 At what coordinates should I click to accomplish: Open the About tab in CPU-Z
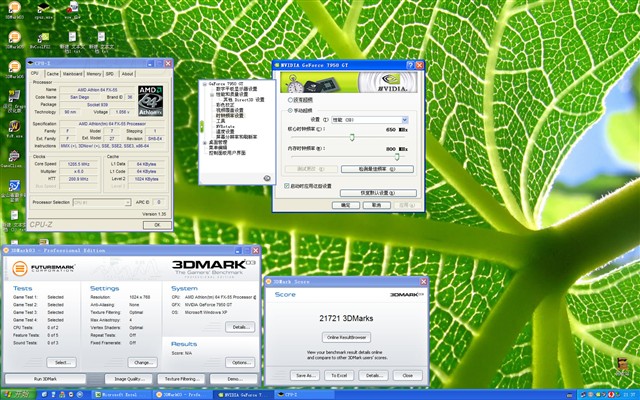point(127,74)
